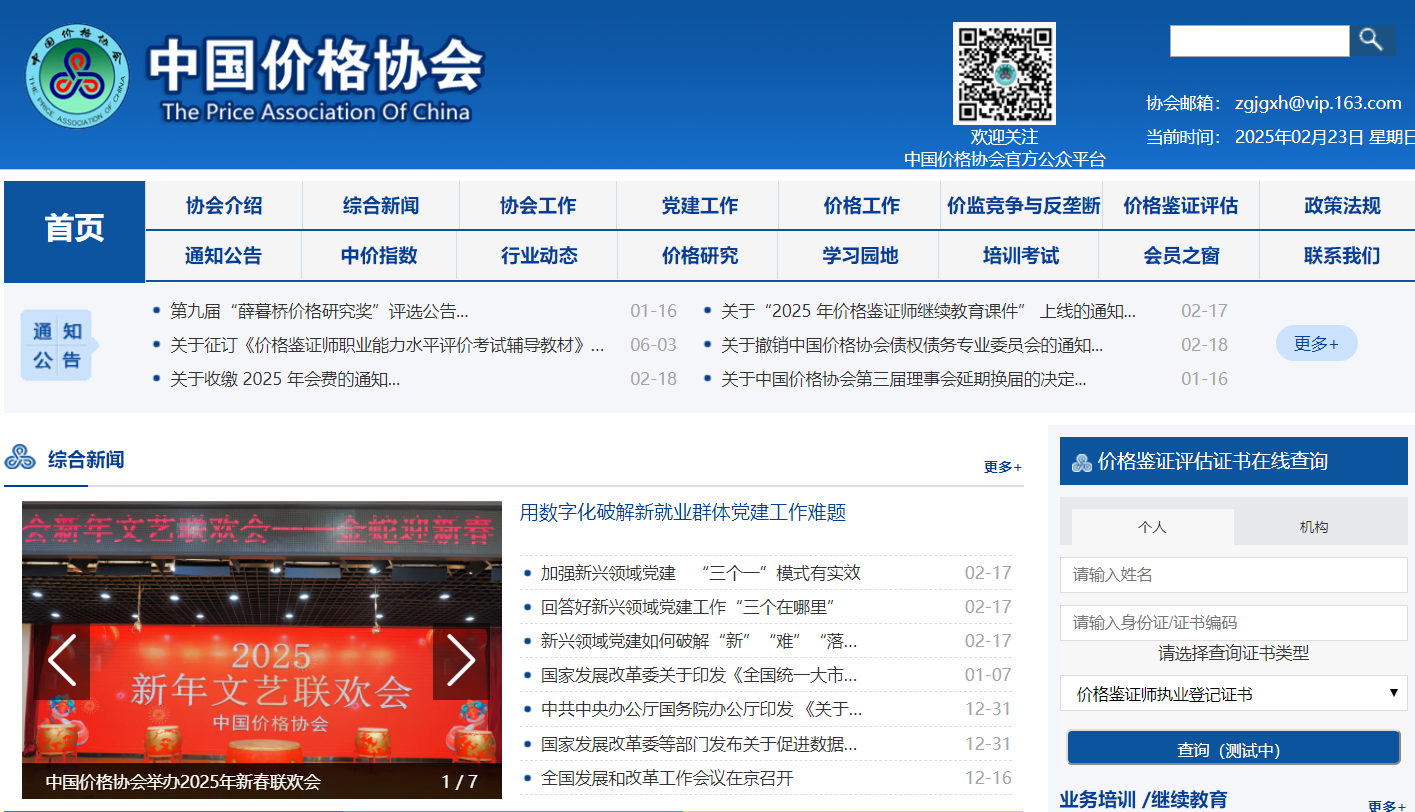
Task: Open the 协会工作 navigation item
Action: coord(538,206)
